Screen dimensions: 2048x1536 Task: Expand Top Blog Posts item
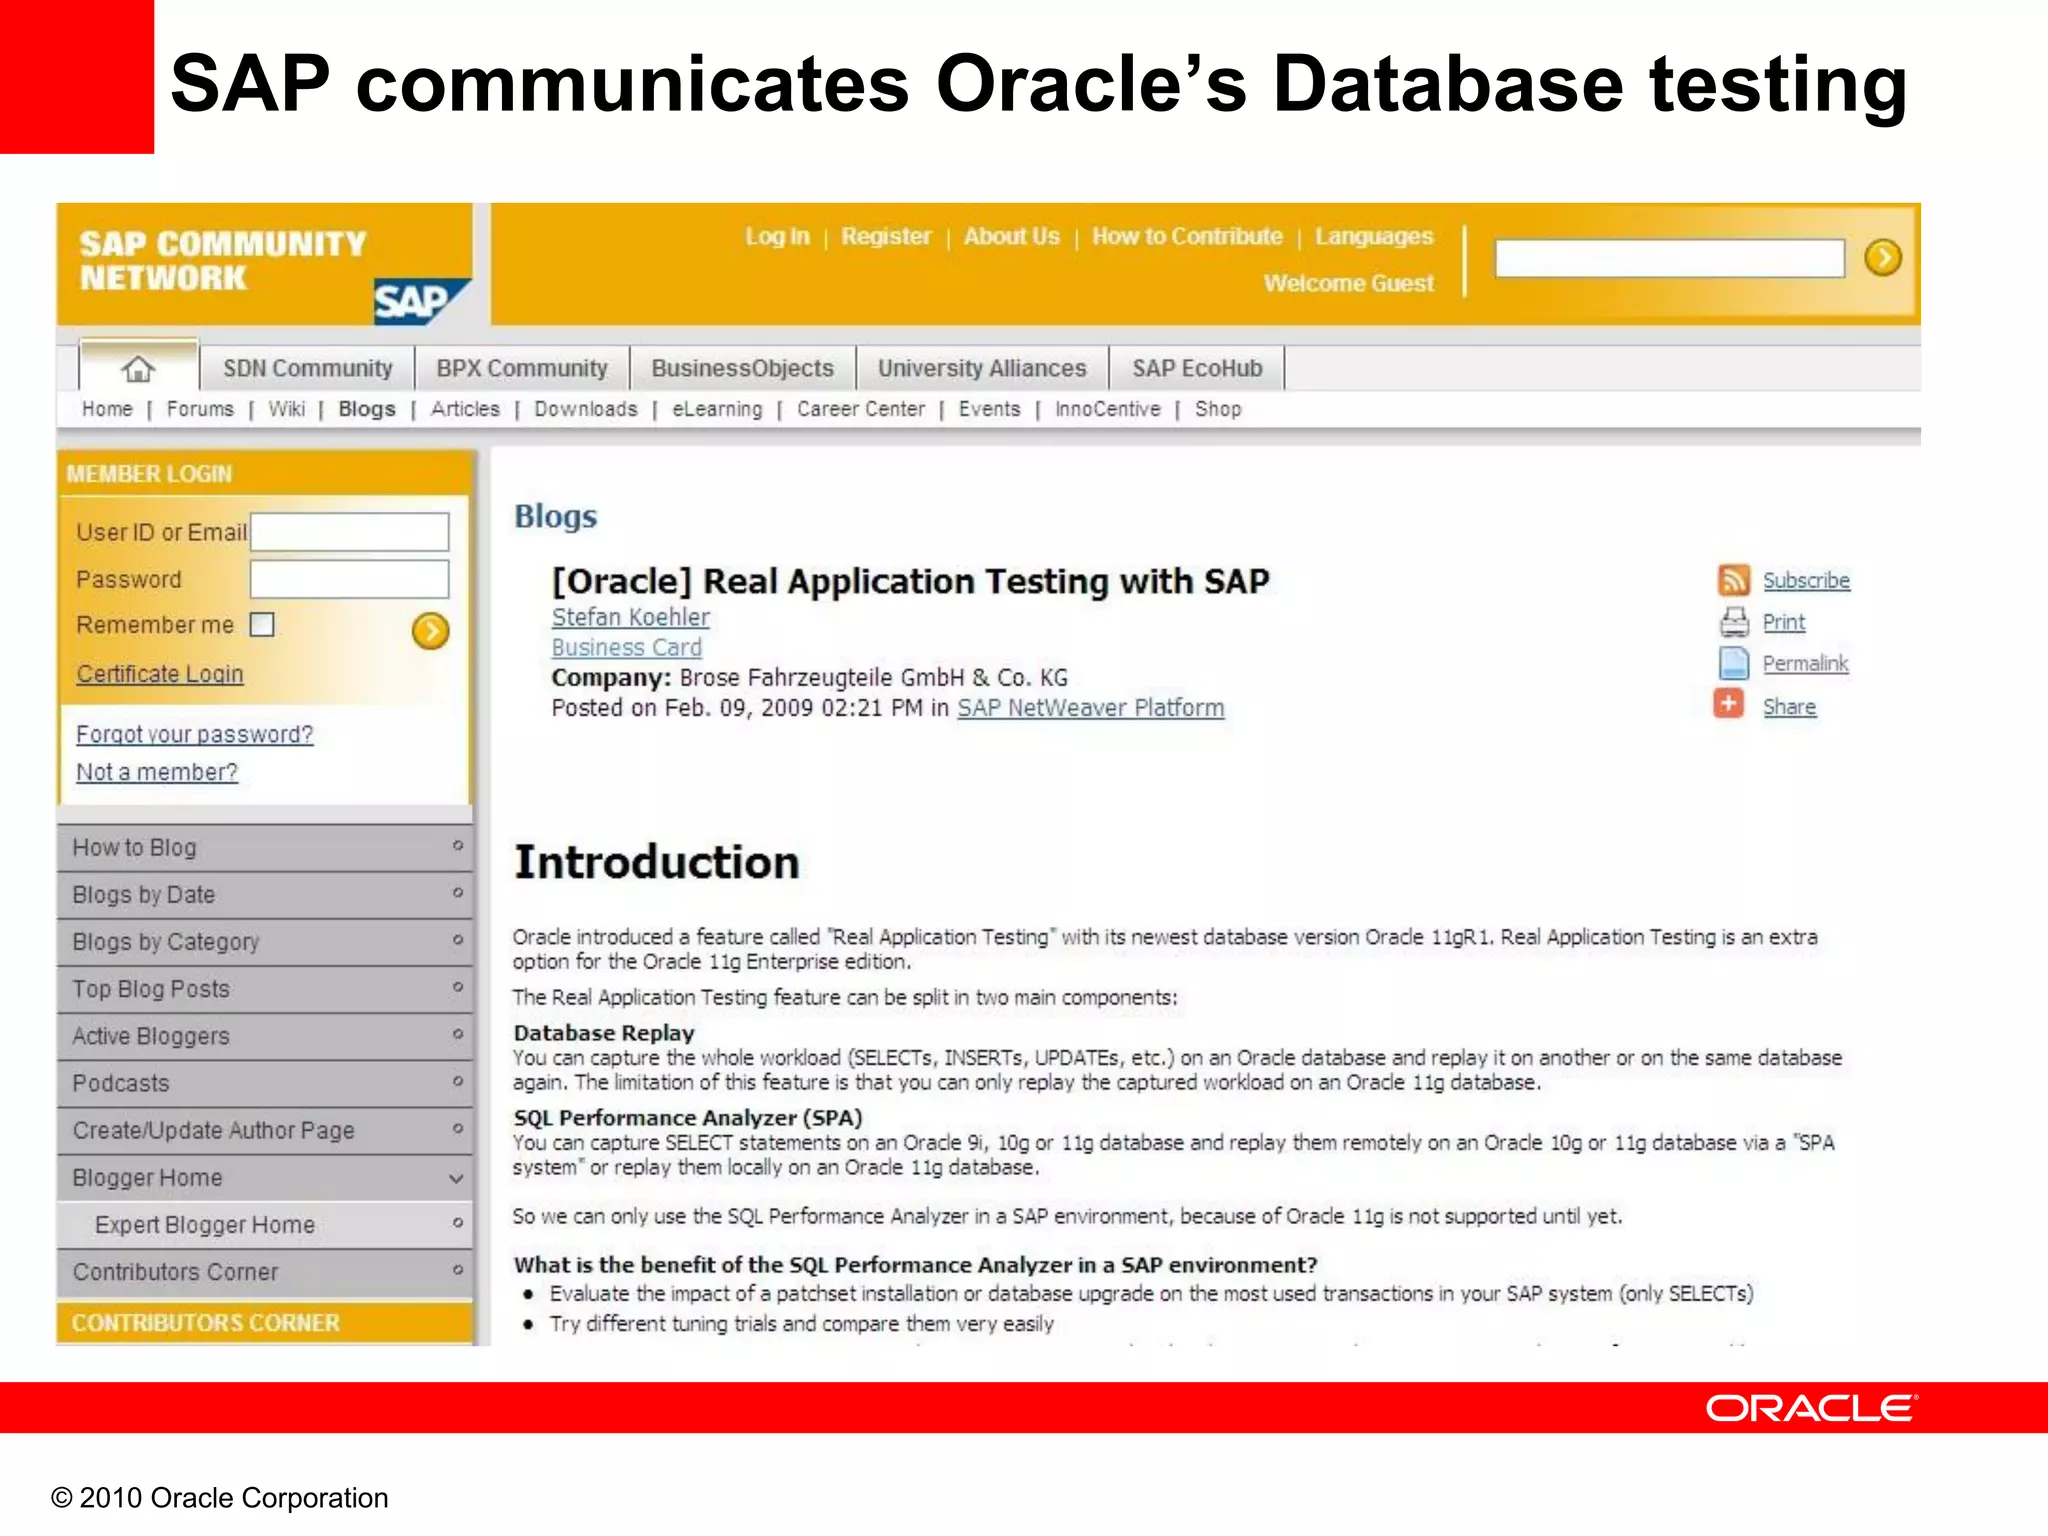click(265, 988)
